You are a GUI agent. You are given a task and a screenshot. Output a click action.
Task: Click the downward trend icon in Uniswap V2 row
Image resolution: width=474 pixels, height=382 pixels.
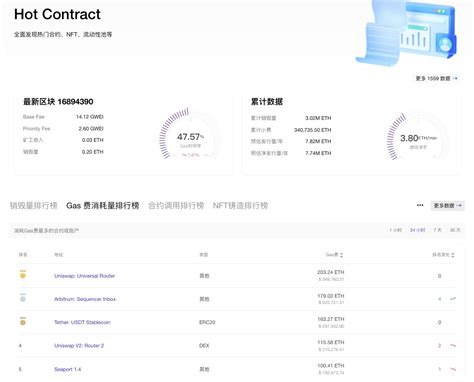point(453,345)
